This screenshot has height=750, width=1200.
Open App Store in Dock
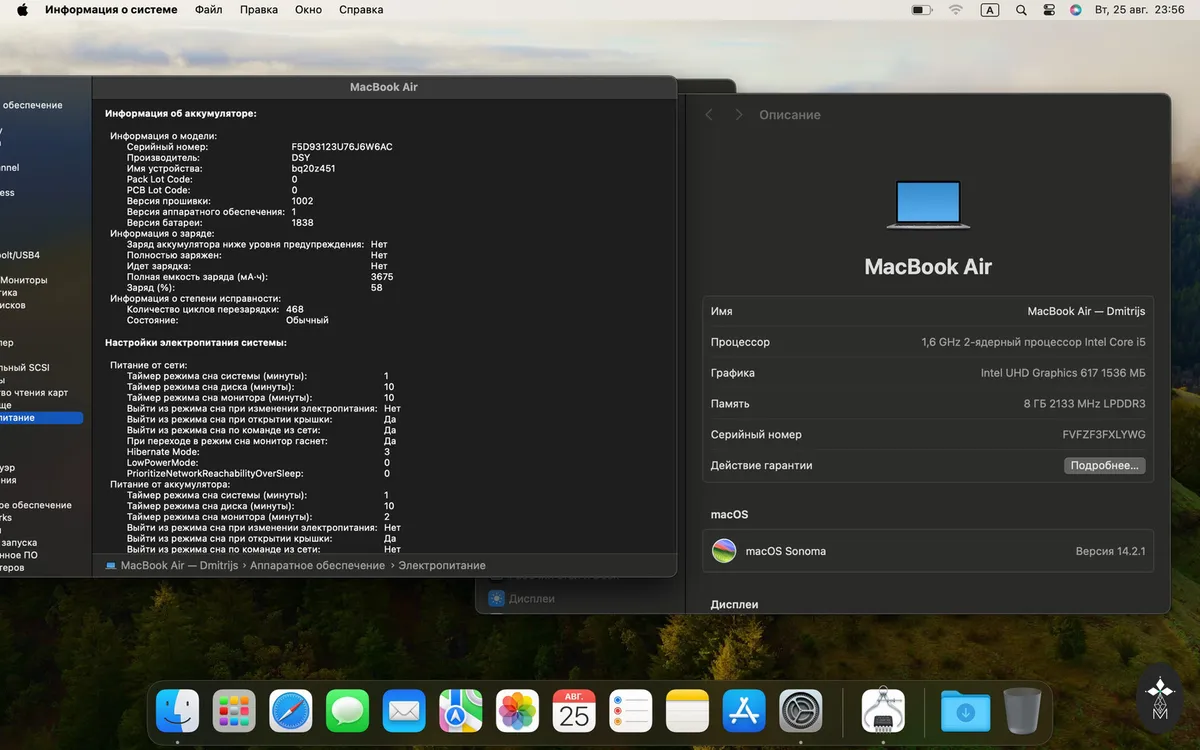point(744,711)
